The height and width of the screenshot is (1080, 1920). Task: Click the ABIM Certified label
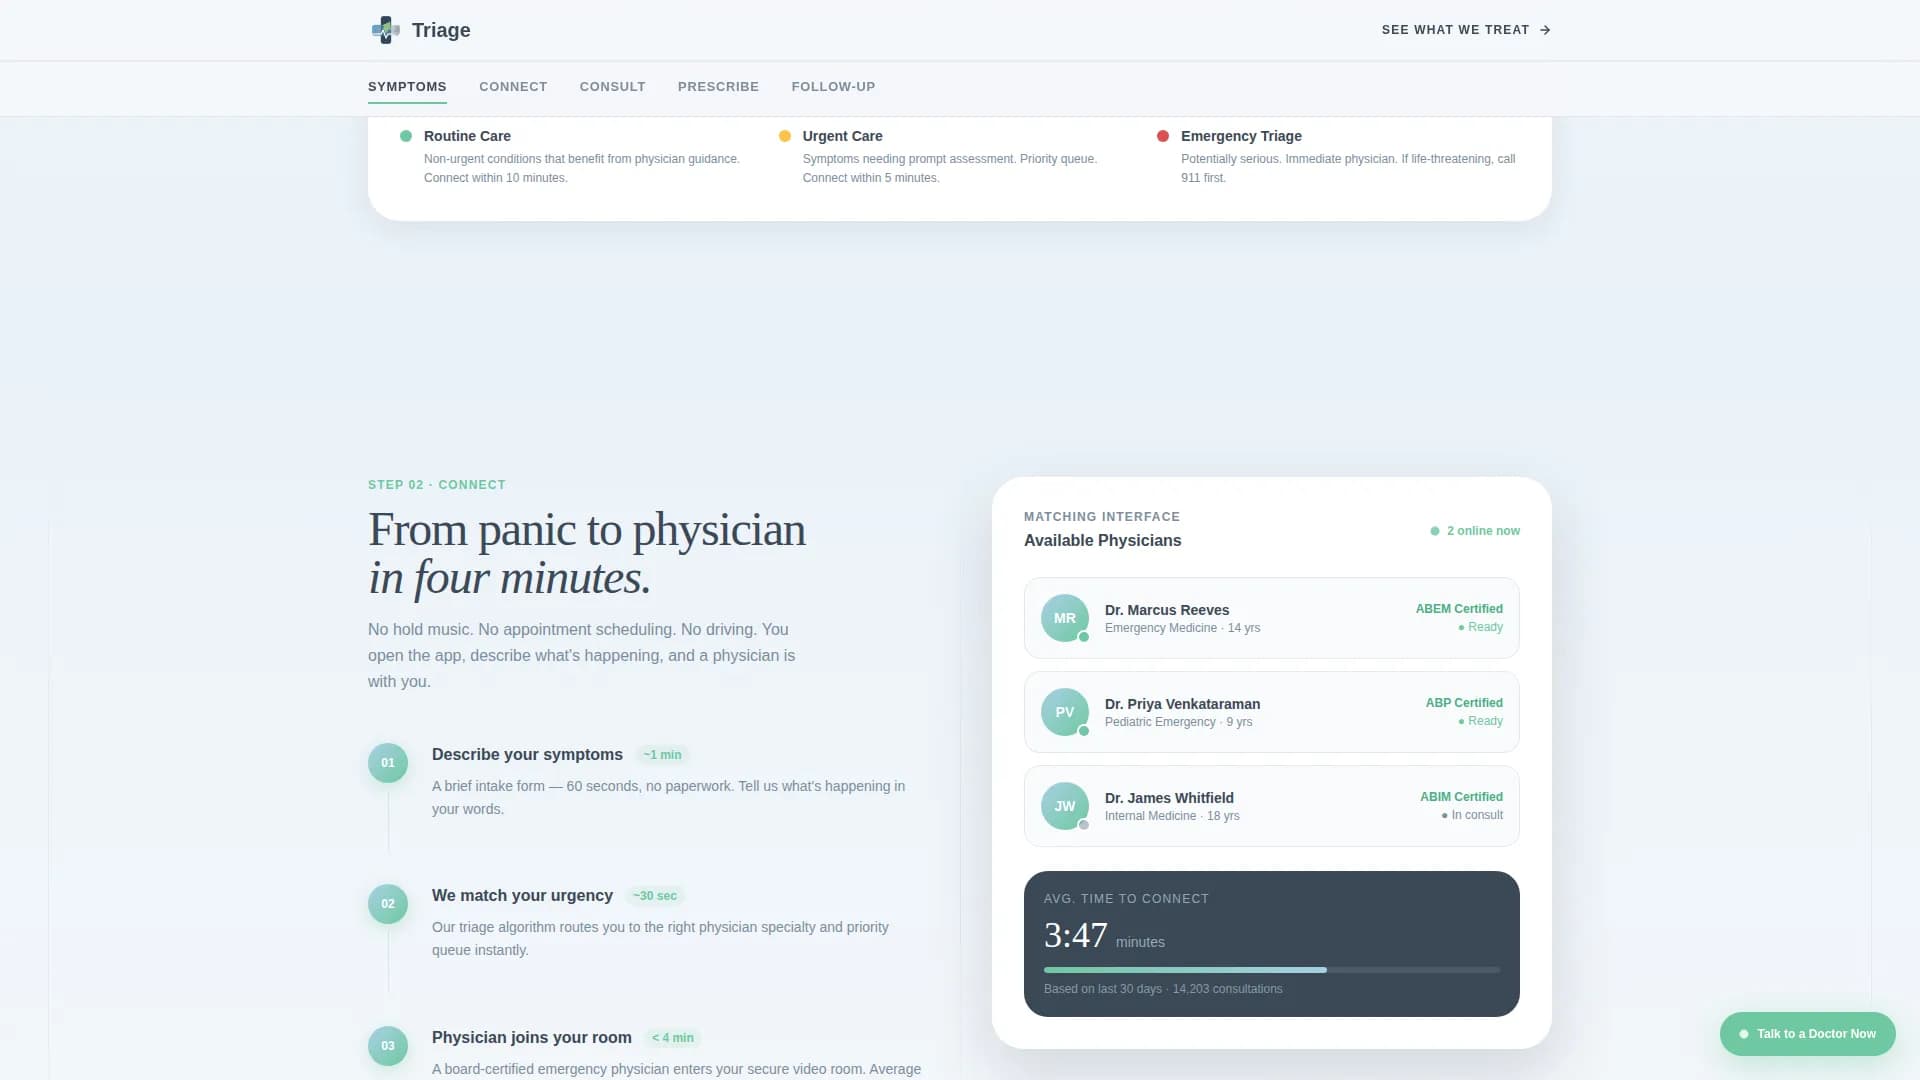coord(1461,797)
